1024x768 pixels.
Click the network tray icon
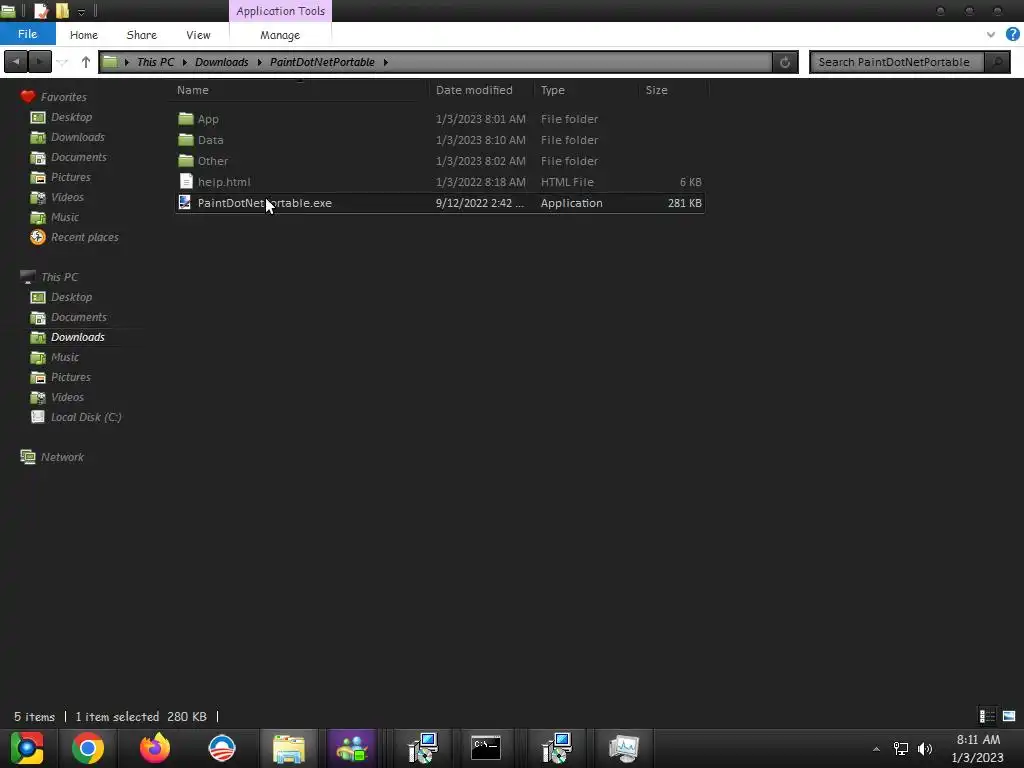(x=901, y=749)
